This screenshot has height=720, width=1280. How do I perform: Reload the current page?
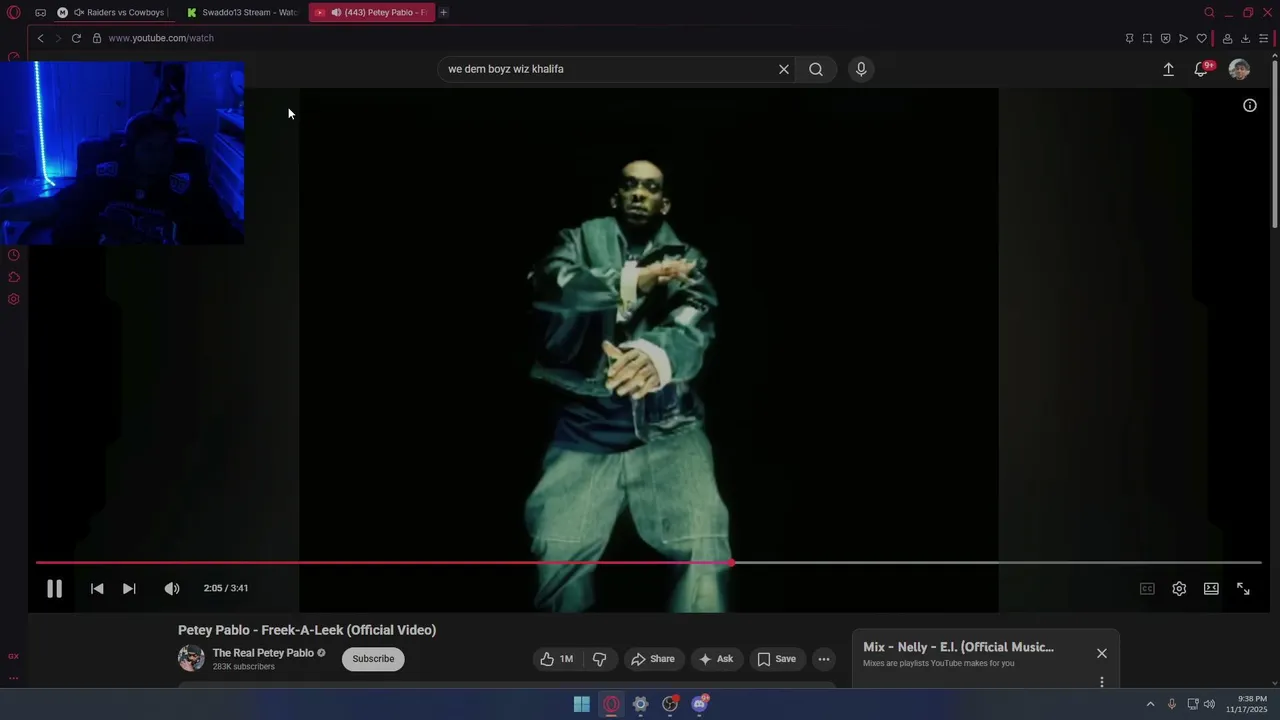point(76,38)
